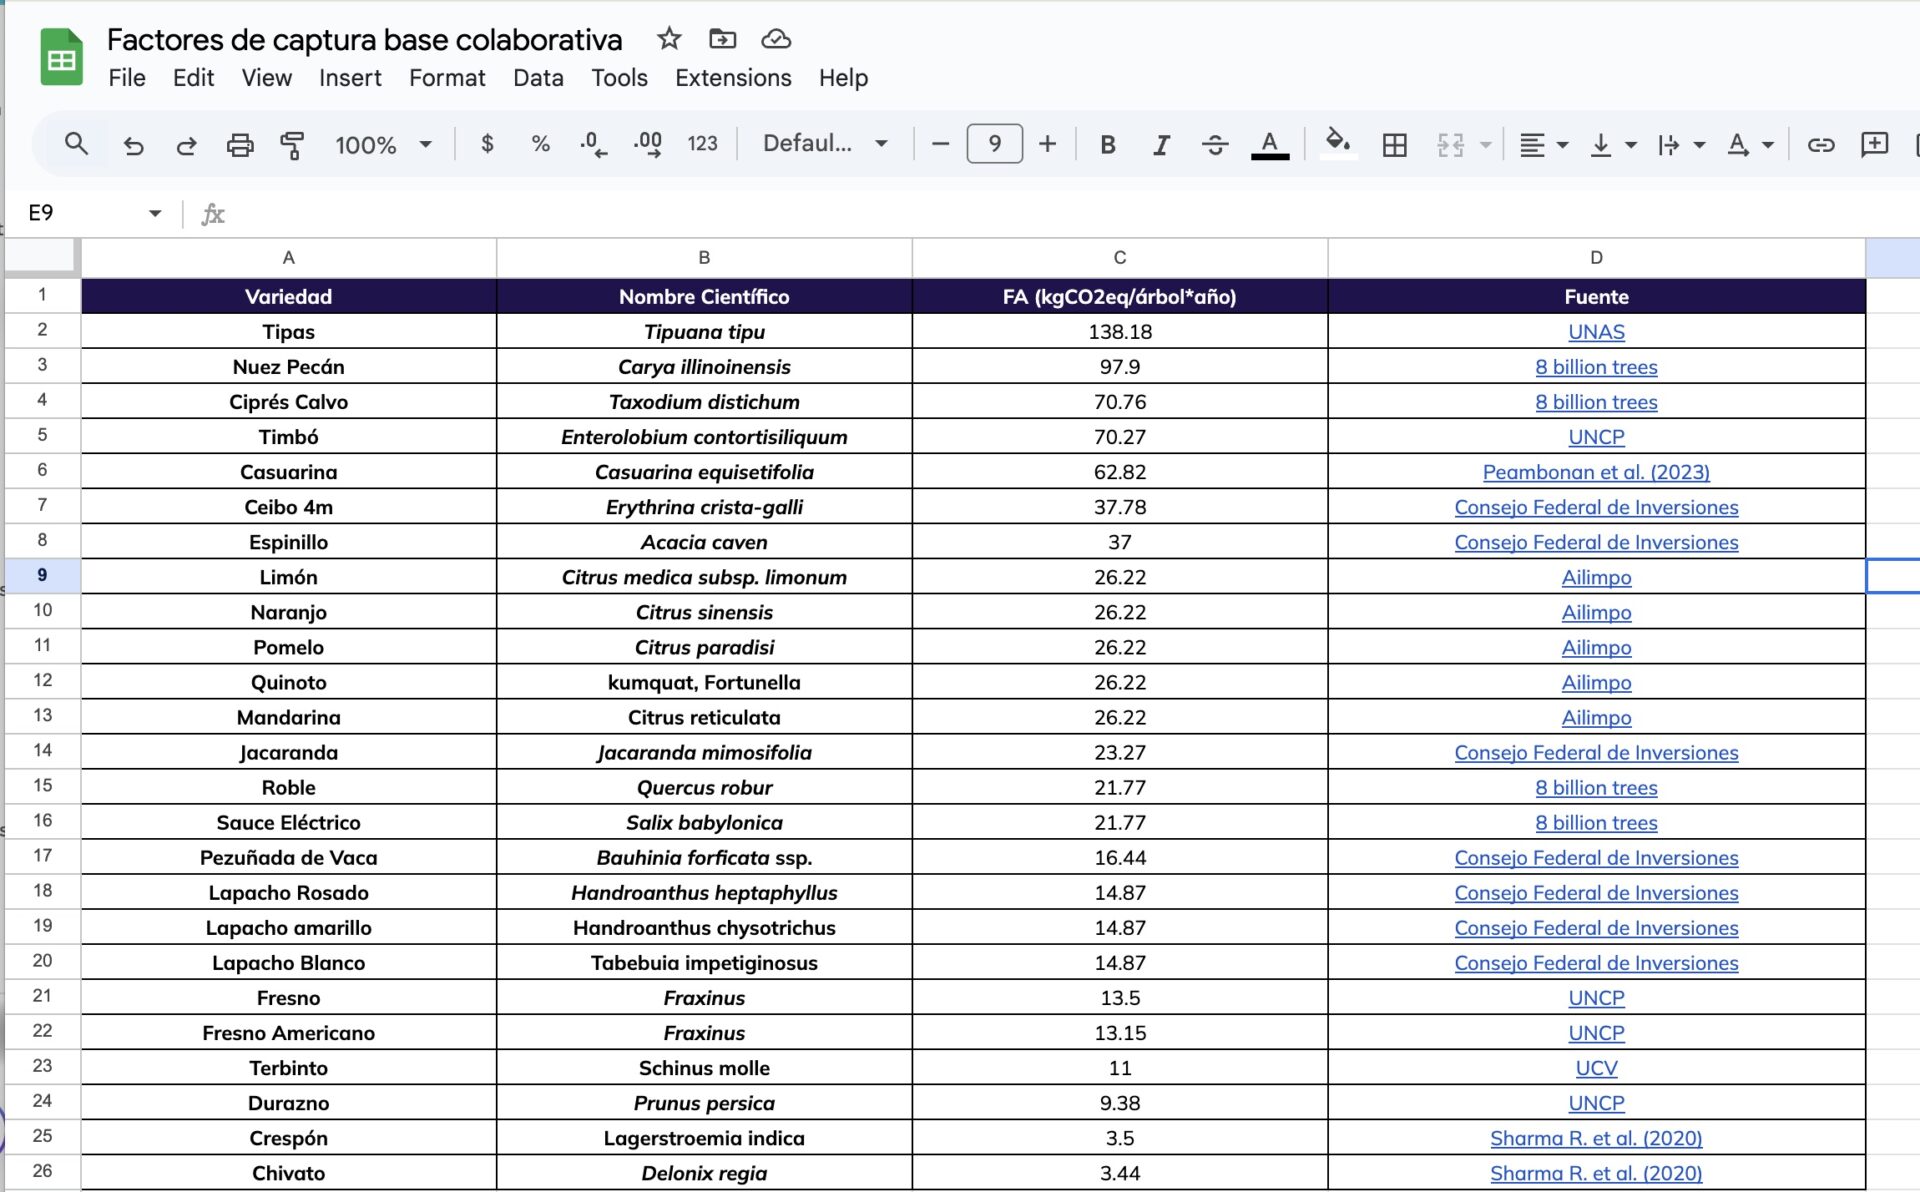Viewport: 1920px width, 1192px height.
Task: Click the print icon
Action: pos(240,145)
